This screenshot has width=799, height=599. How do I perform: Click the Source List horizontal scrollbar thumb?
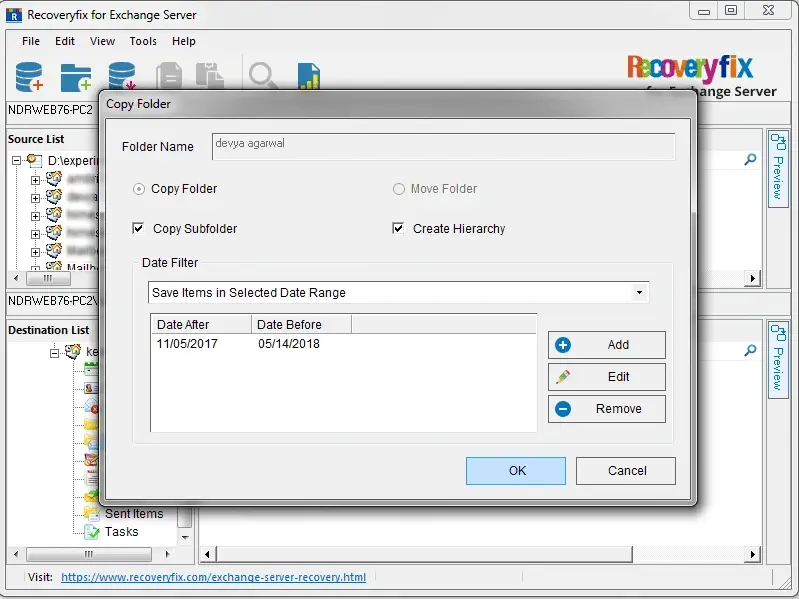48,279
